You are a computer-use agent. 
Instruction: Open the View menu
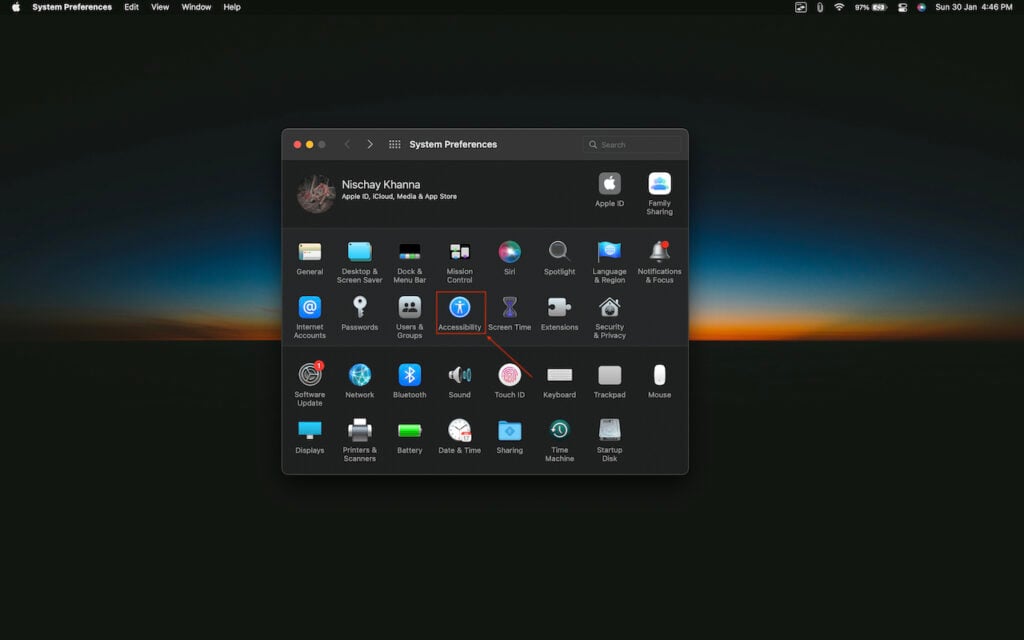[160, 7]
